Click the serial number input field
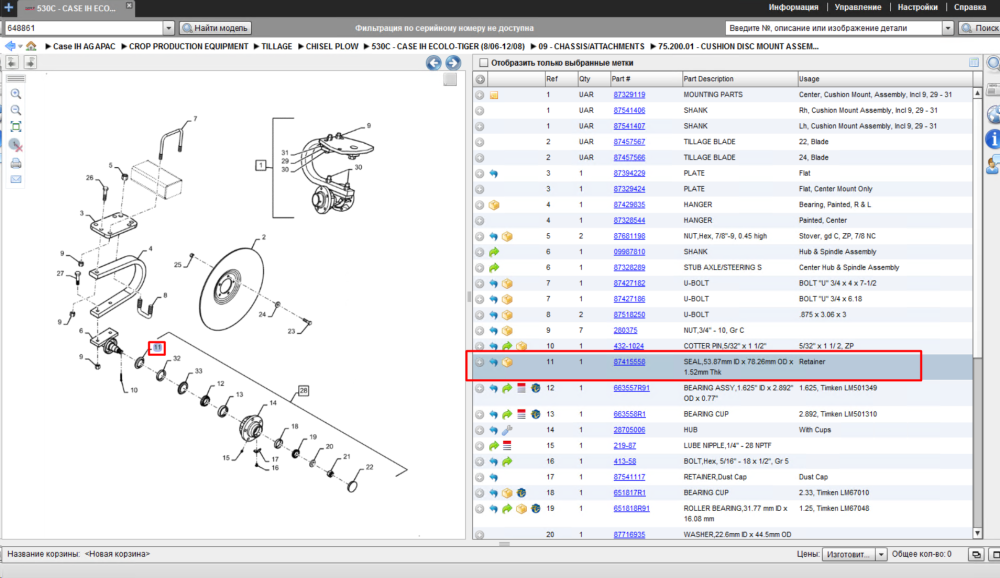1000x578 pixels. tap(84, 28)
